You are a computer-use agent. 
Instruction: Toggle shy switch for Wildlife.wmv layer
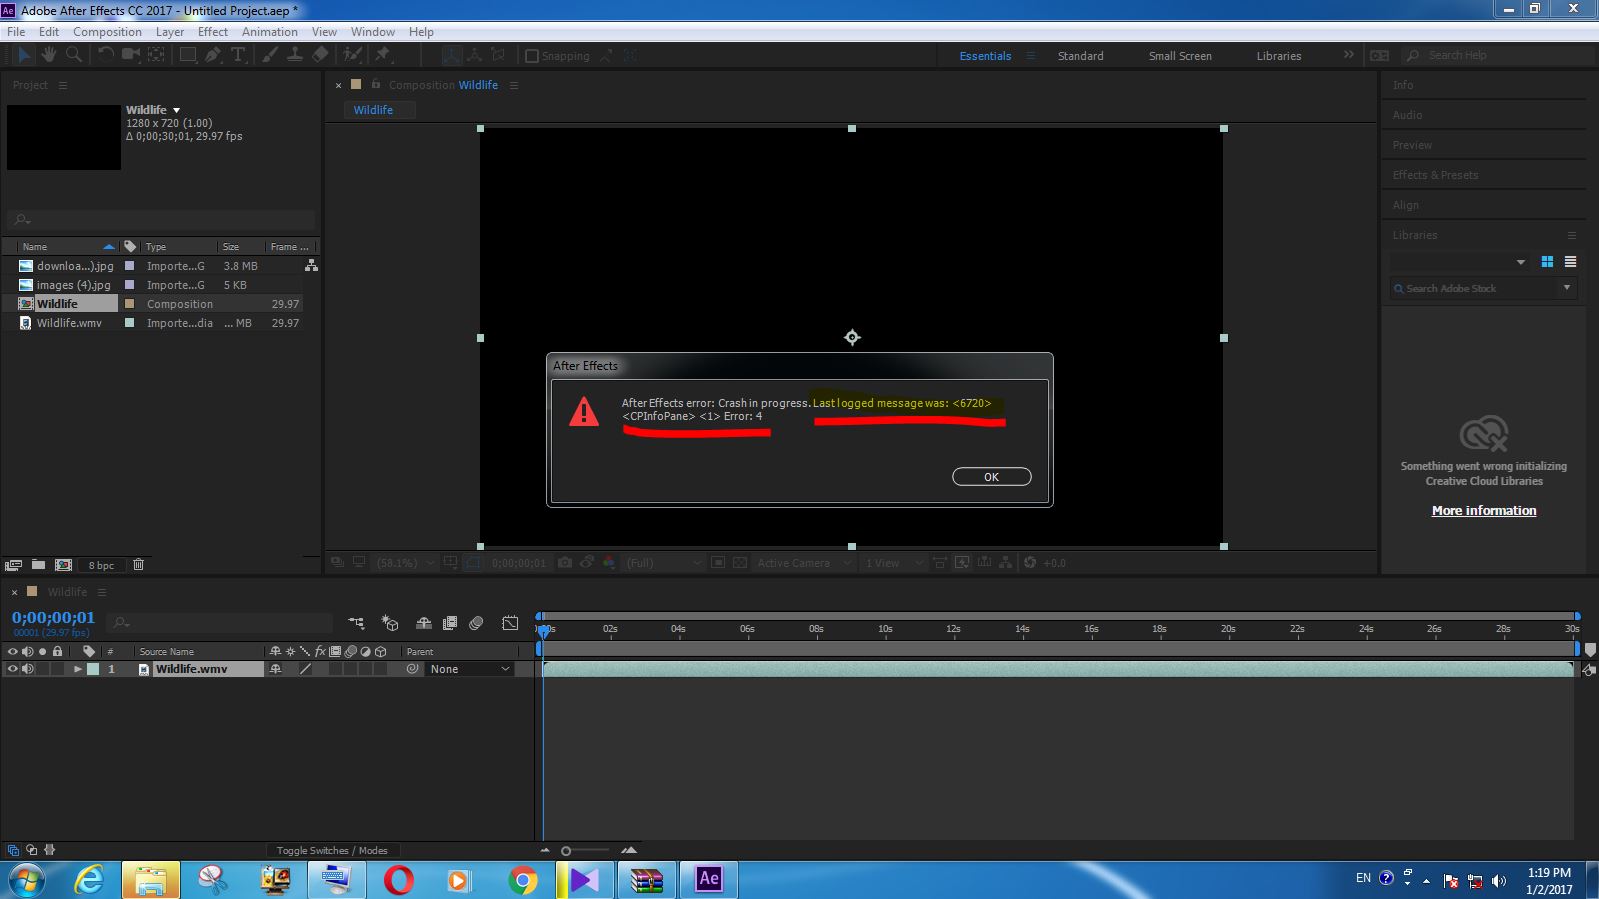click(x=275, y=669)
